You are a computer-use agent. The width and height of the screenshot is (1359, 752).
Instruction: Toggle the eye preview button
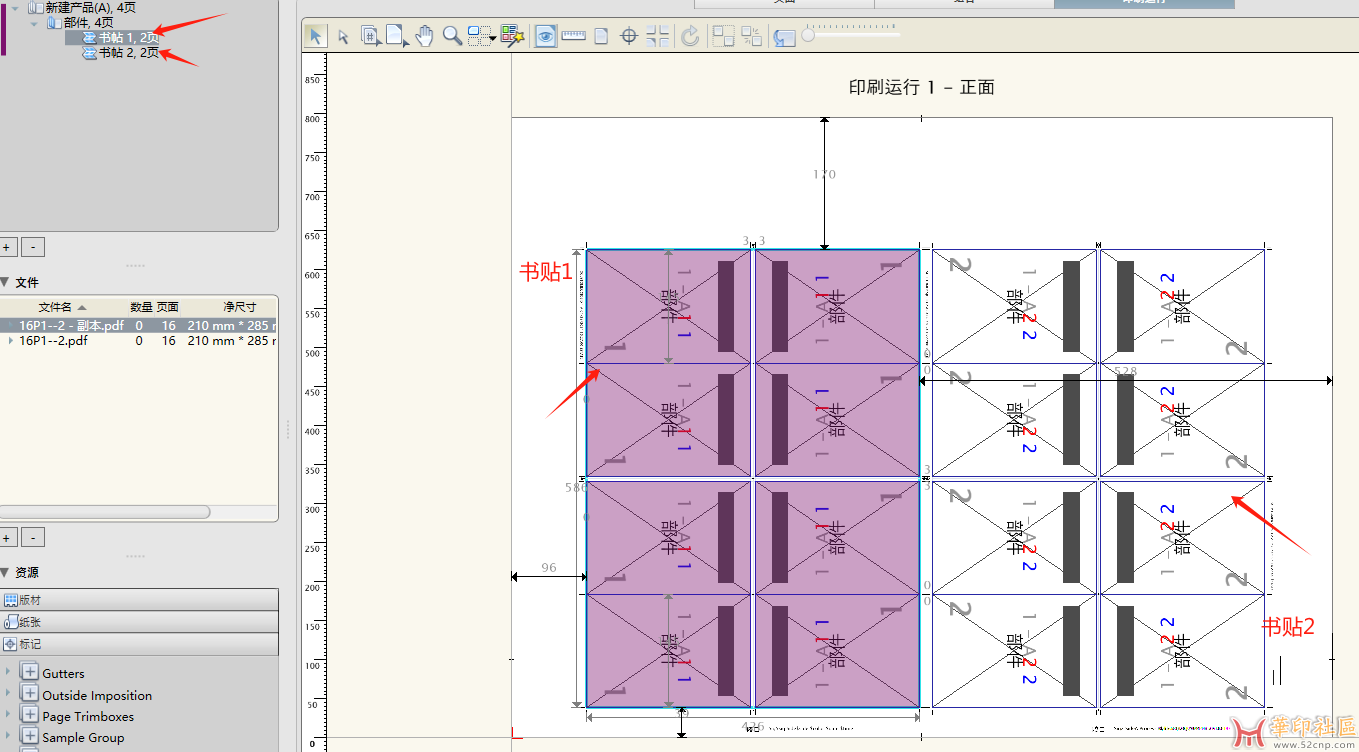545,37
